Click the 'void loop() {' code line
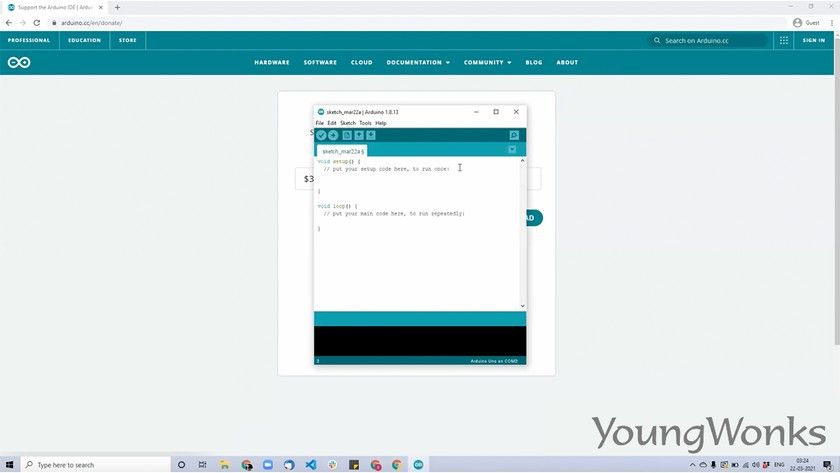This screenshot has width=840, height=473. click(x=337, y=206)
